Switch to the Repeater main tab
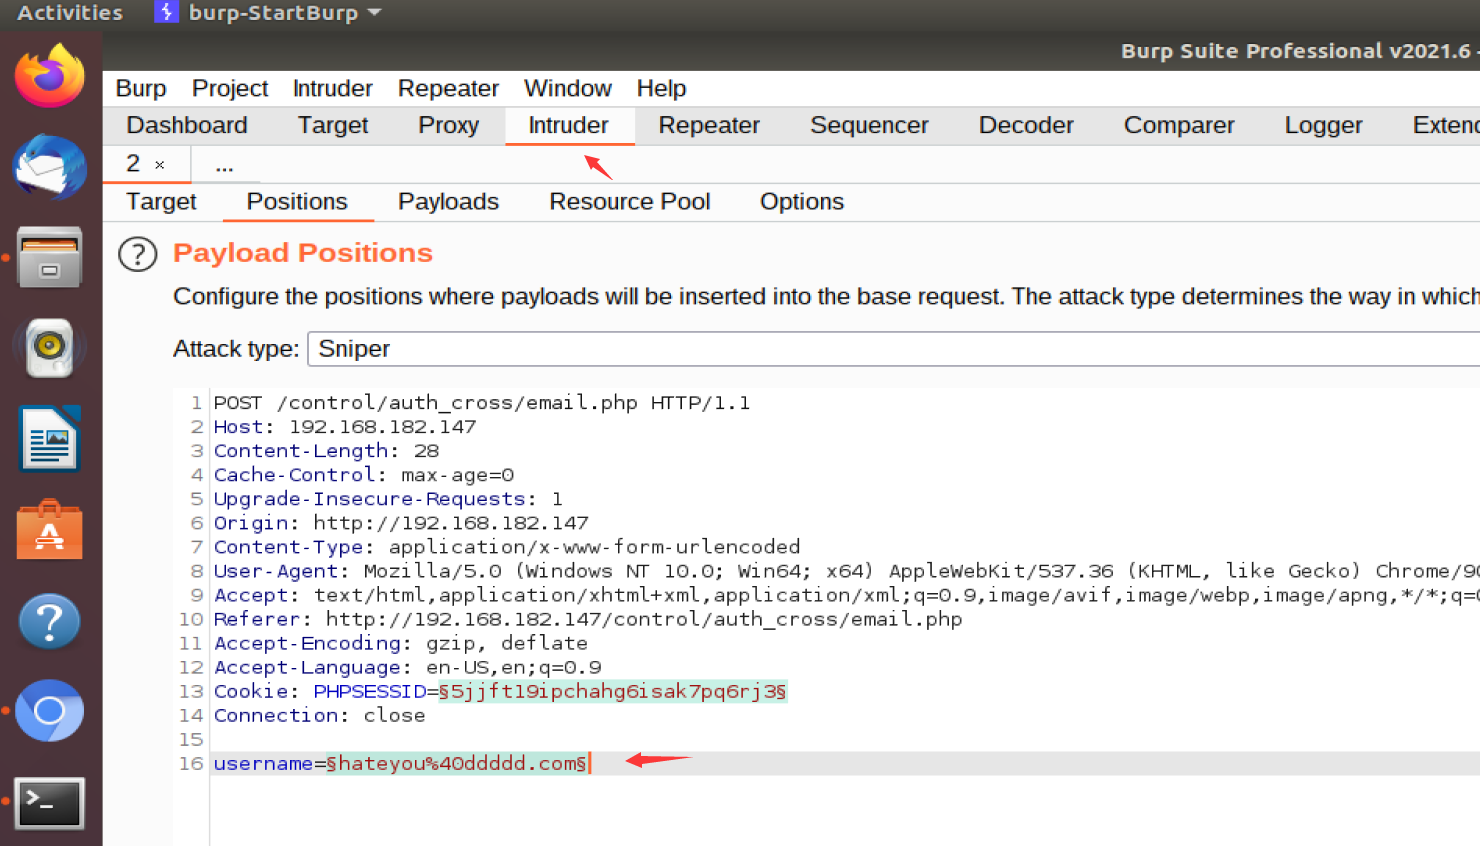 pyautogui.click(x=709, y=125)
